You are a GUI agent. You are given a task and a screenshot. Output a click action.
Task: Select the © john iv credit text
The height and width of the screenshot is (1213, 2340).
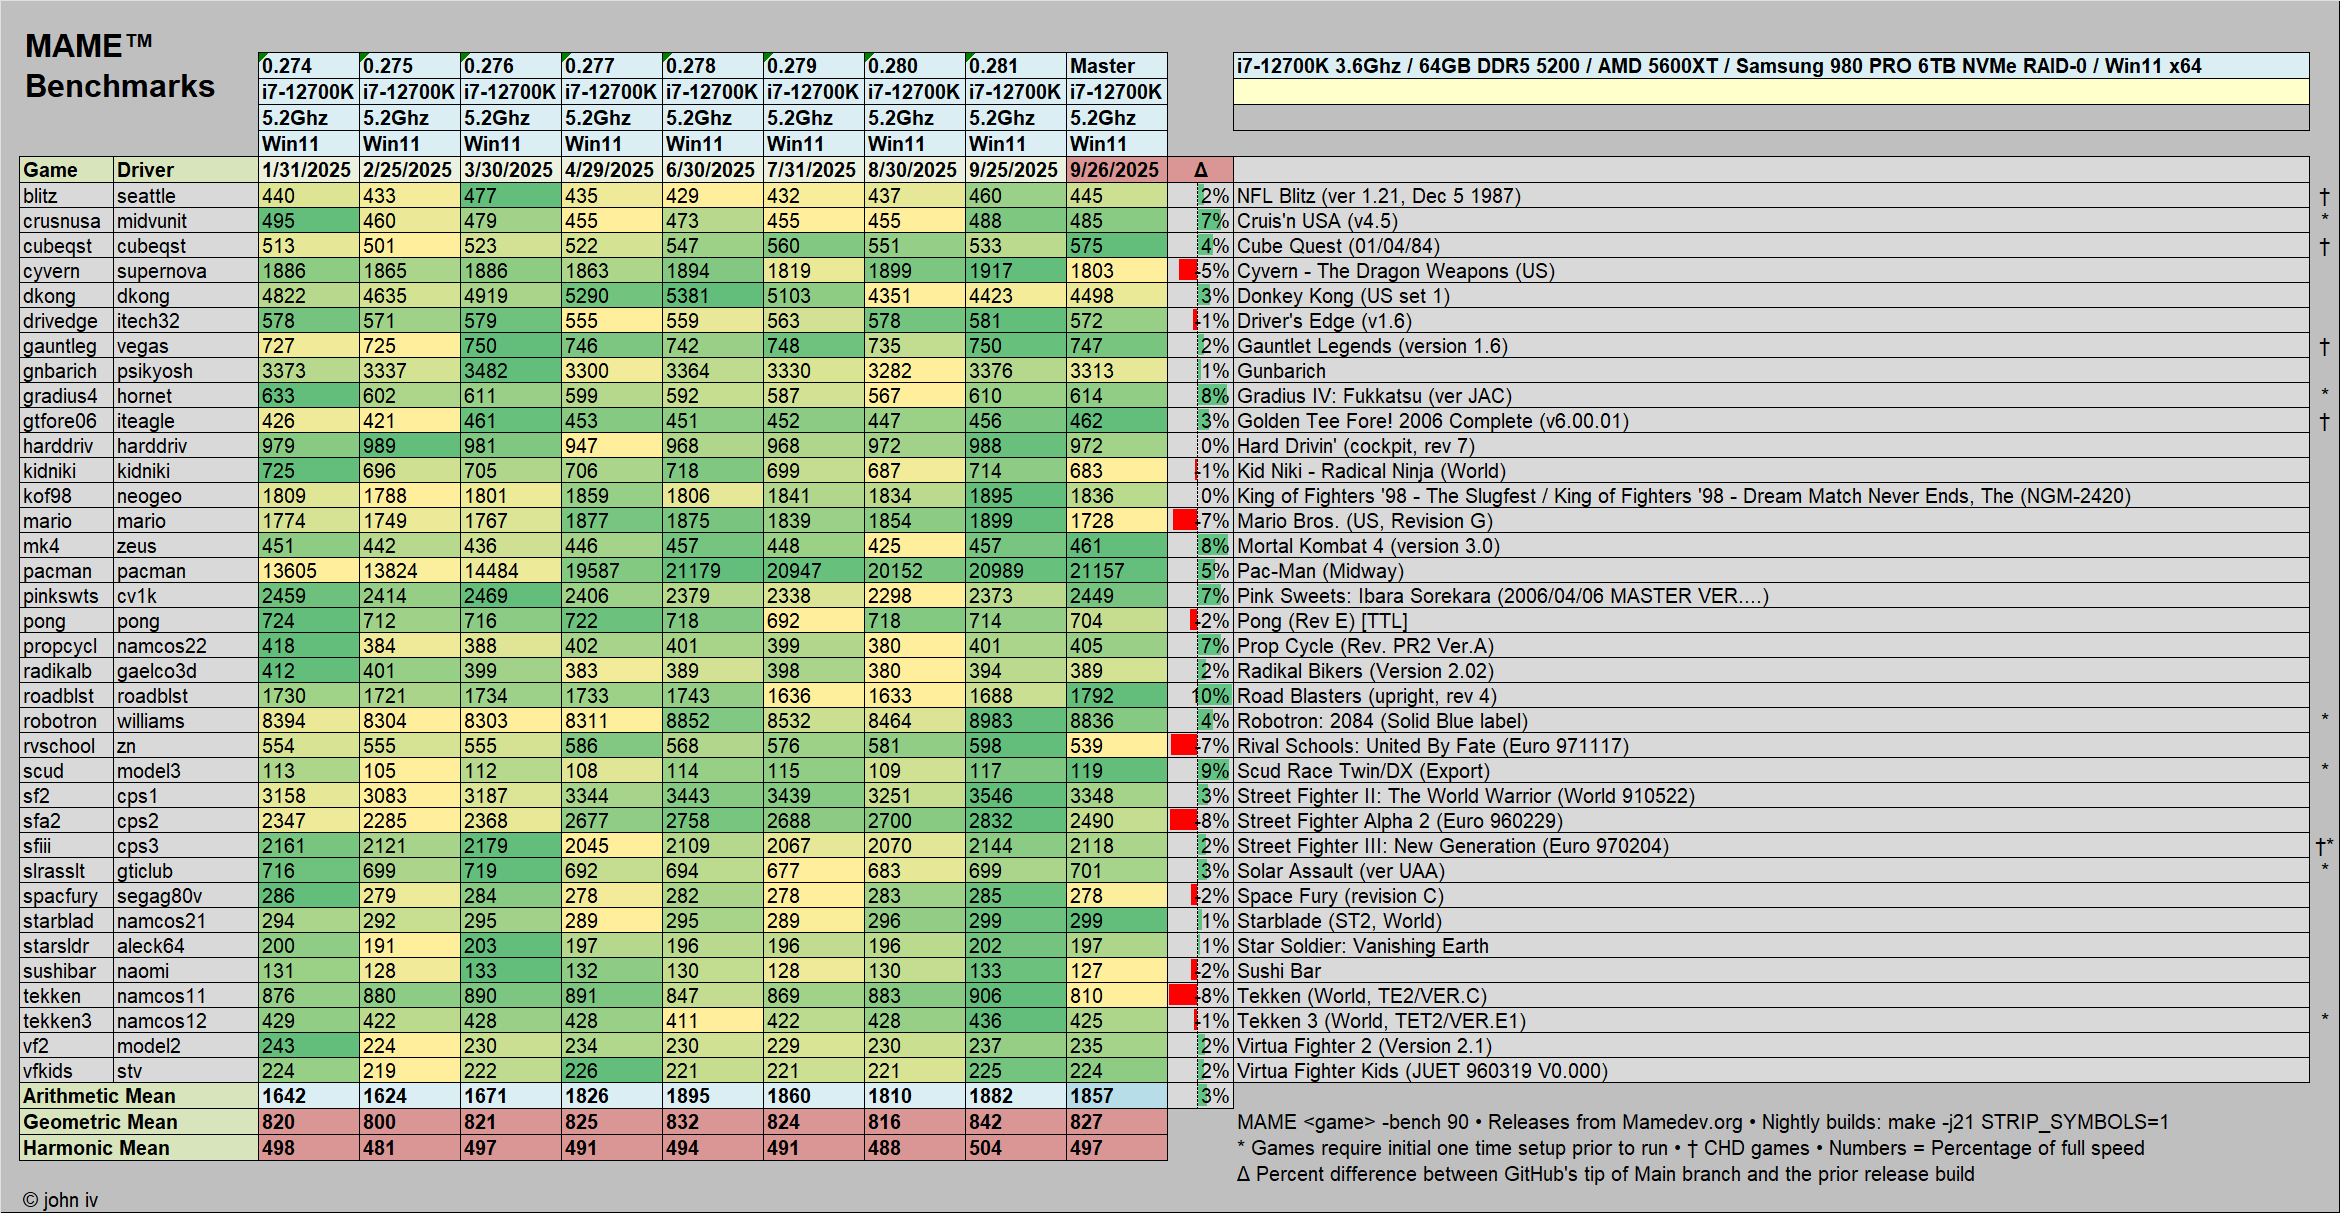click(60, 1200)
